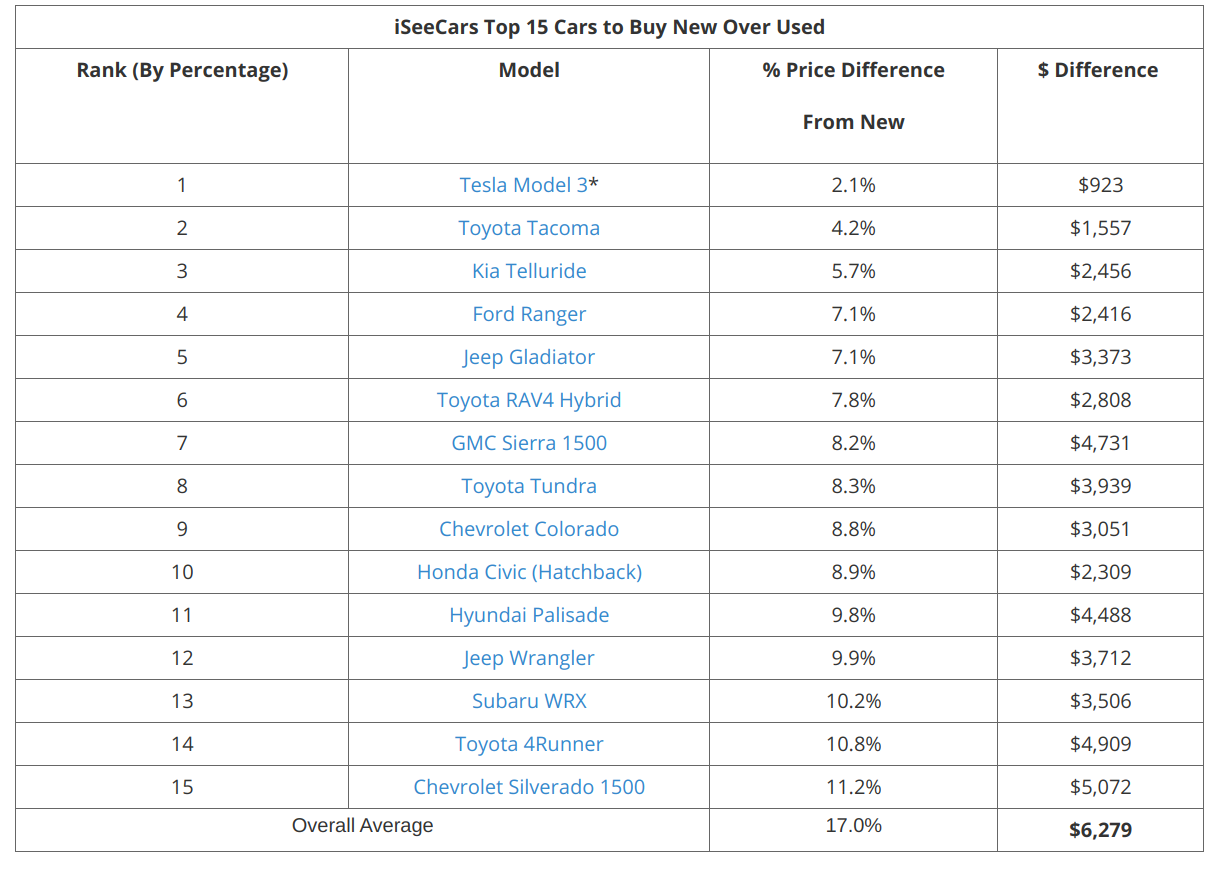Image resolution: width=1230 pixels, height=870 pixels.
Task: Click the Toyota RAV4 Hybrid link
Action: [x=529, y=400]
